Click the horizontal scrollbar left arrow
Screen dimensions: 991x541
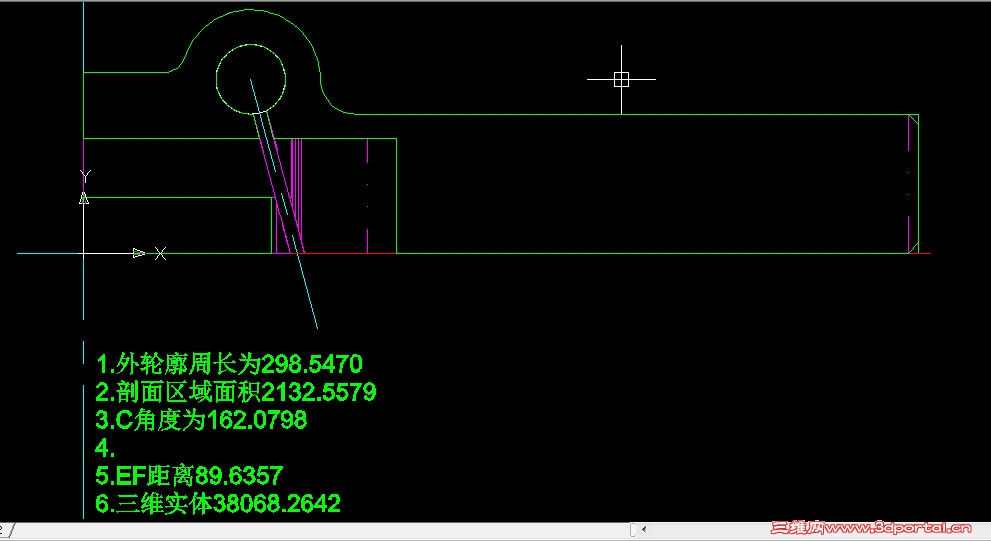point(644,528)
